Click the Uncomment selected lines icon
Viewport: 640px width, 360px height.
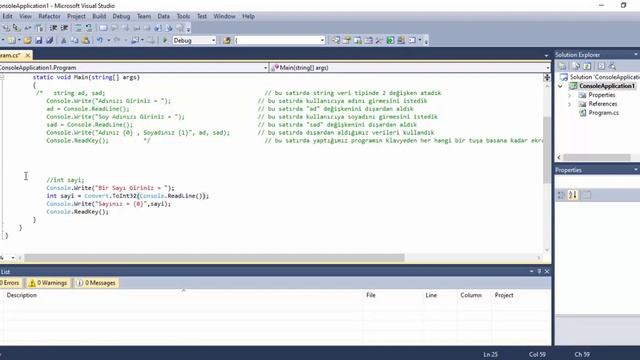pos(89,28)
